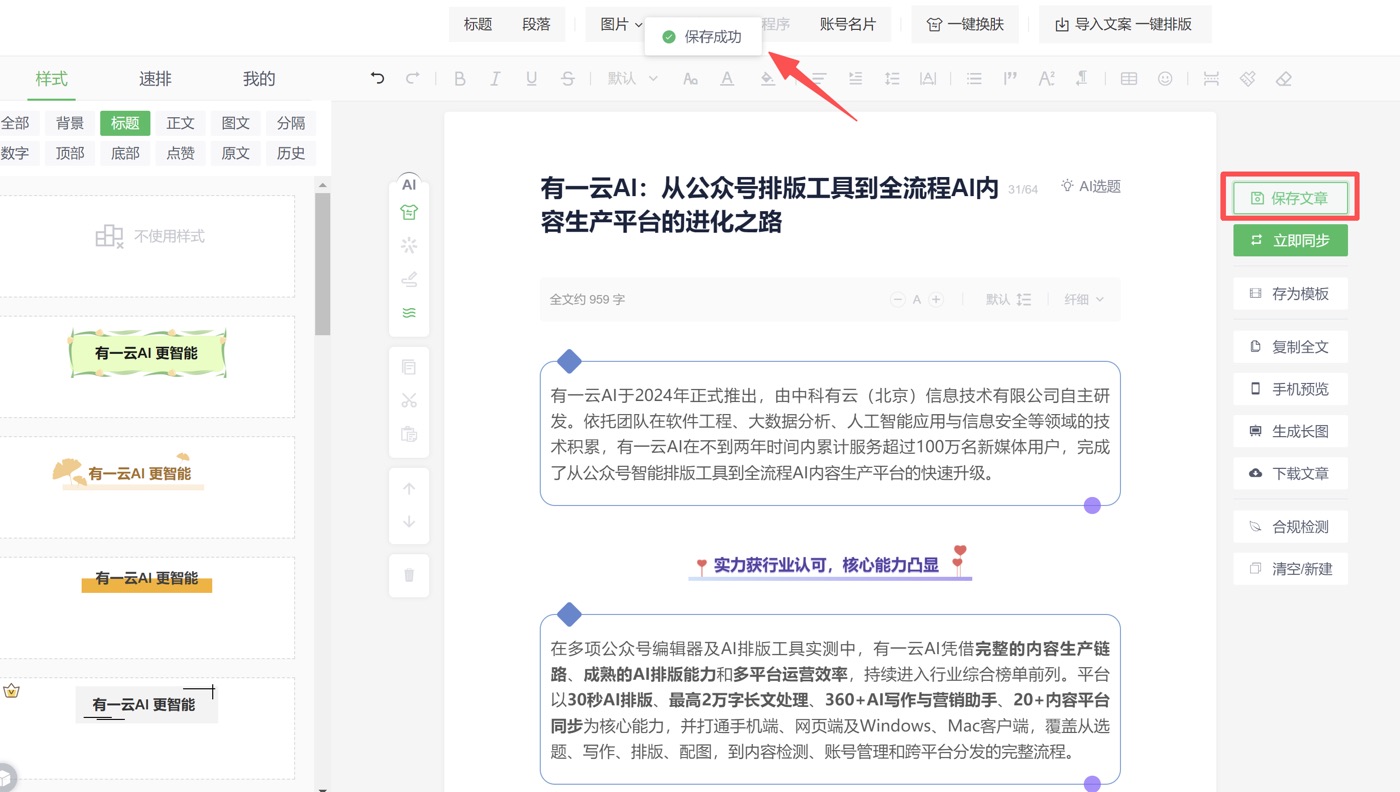Open the 纤细 style dropdown
The height and width of the screenshot is (792, 1400).
[x=1084, y=299]
